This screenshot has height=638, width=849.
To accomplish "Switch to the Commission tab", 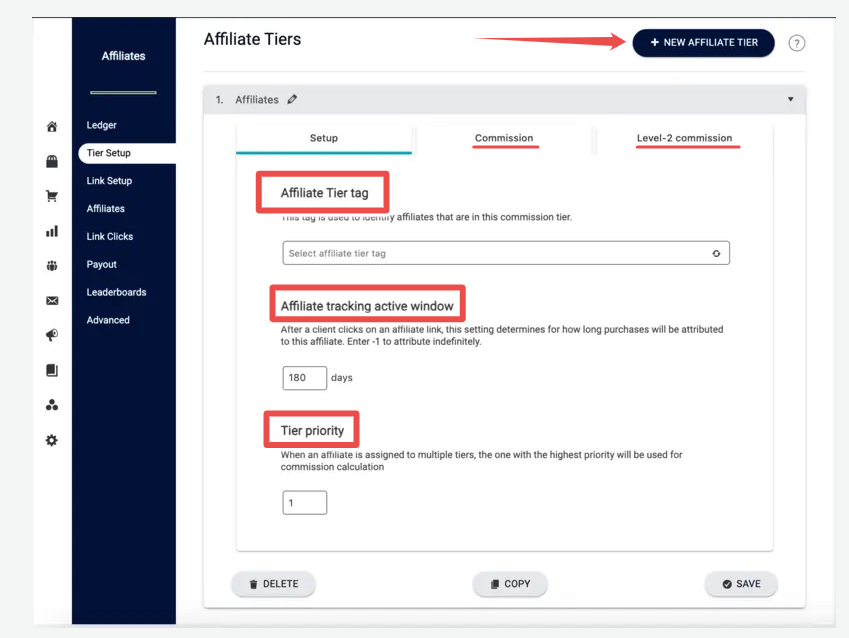I will (504, 138).
